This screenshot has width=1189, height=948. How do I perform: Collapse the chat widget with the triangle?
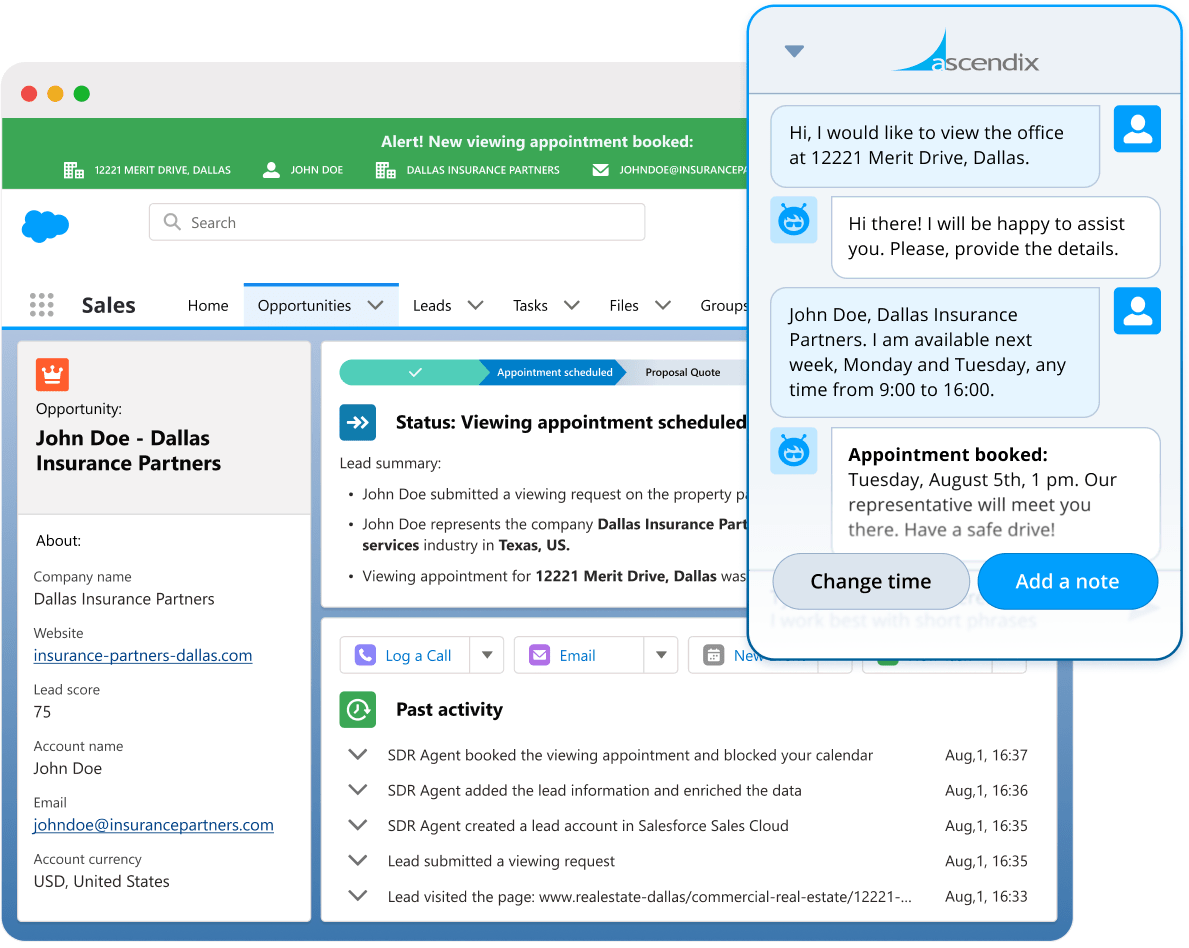coord(794,52)
